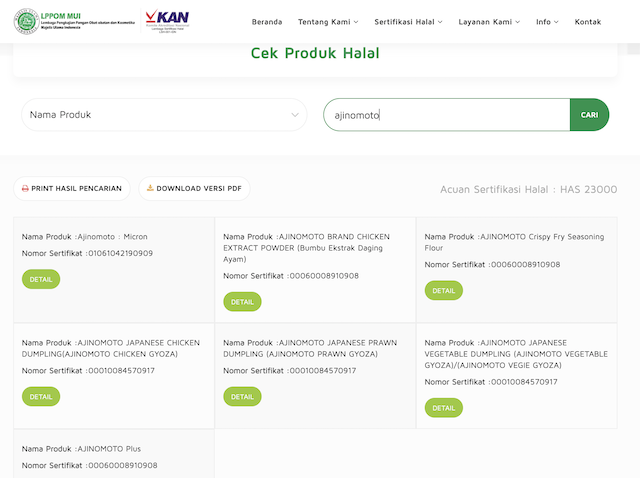View Detail for Japanese Vegetable Dumpling

tap(444, 407)
